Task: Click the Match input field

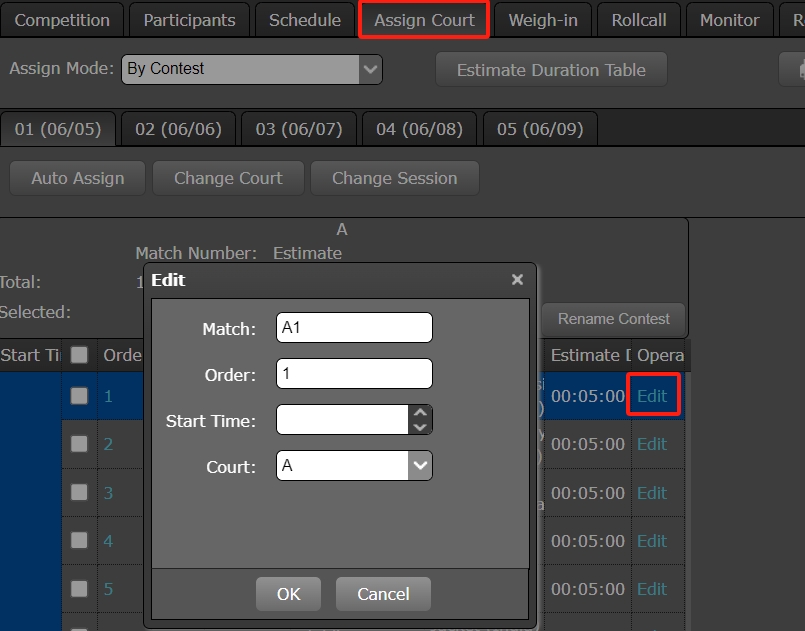Action: pyautogui.click(x=354, y=328)
